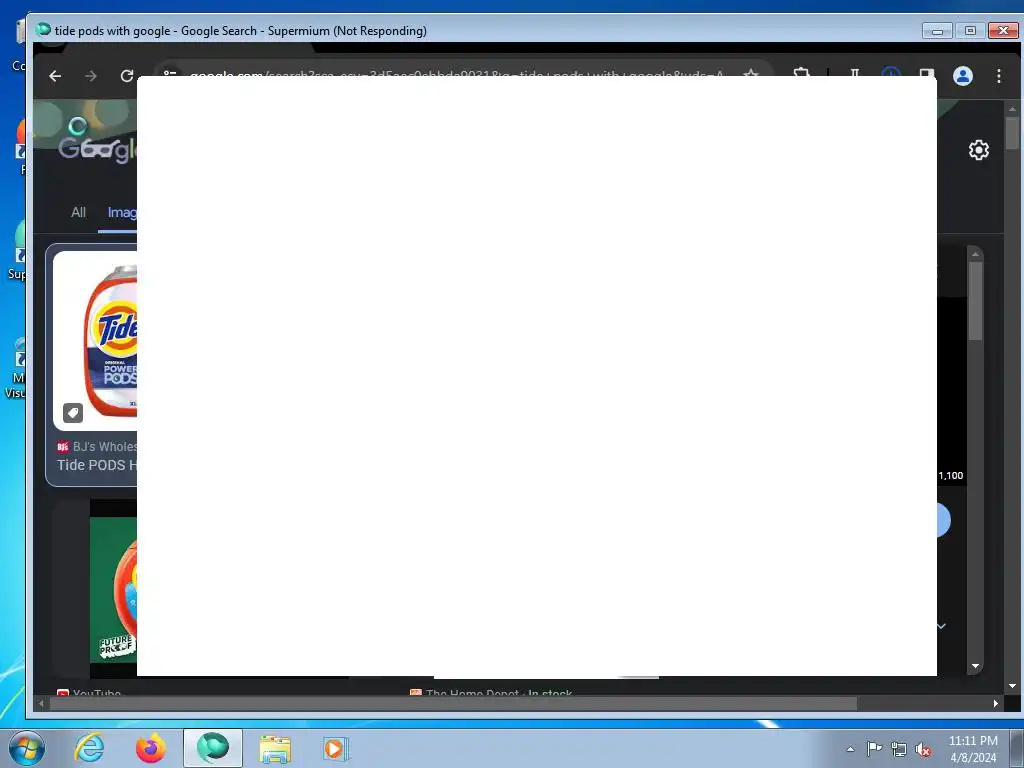This screenshot has height=768, width=1024.
Task: Open the clock showing 11:11 PM
Action: coord(973,748)
